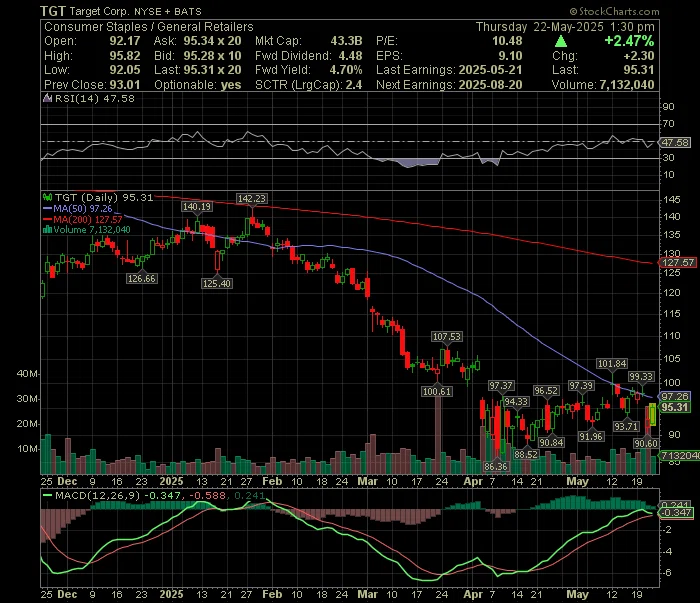Click the header Volume value 7,132,040
Image resolution: width=700 pixels, height=603 pixels.
coord(627,85)
